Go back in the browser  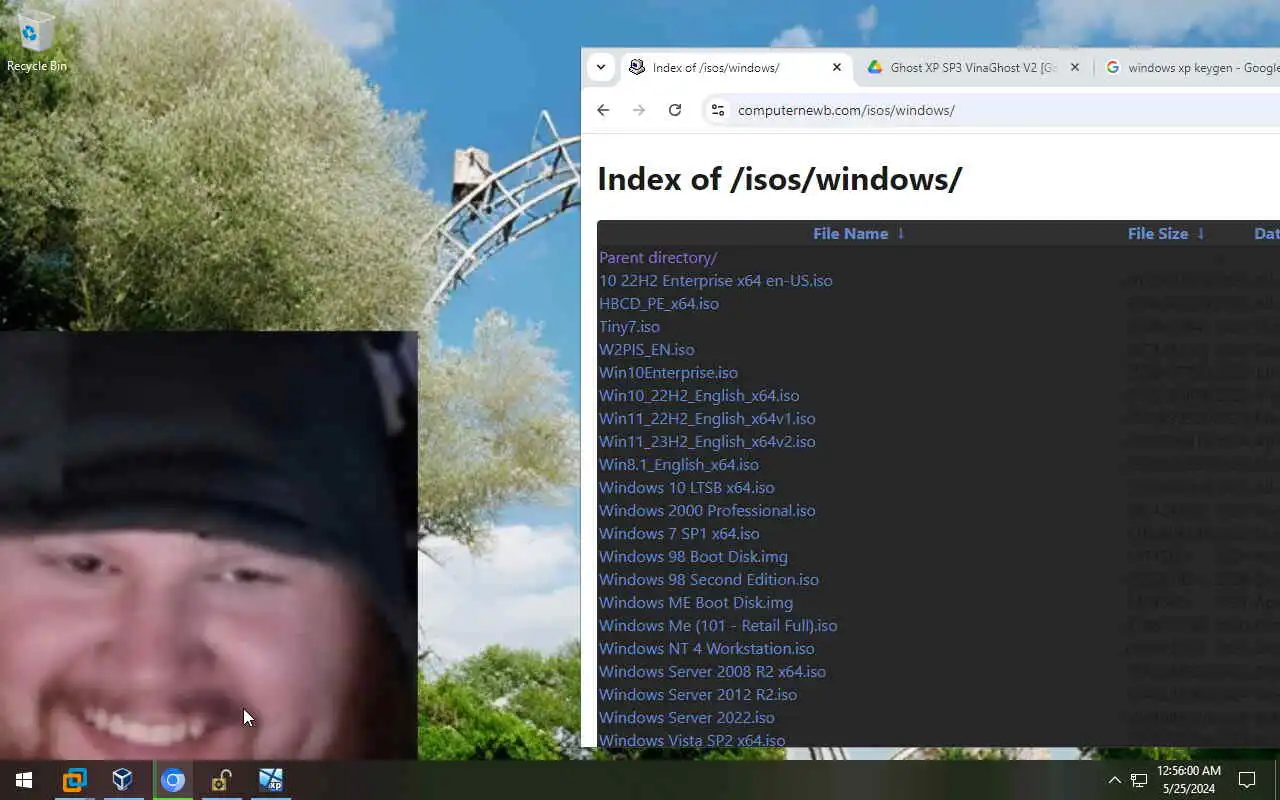(x=603, y=110)
